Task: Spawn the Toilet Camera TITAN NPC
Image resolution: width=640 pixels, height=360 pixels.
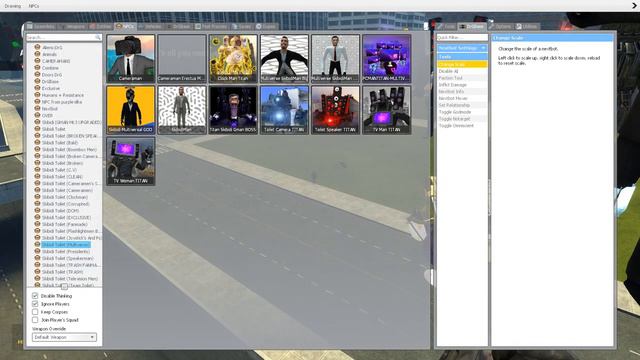Action: [284, 110]
